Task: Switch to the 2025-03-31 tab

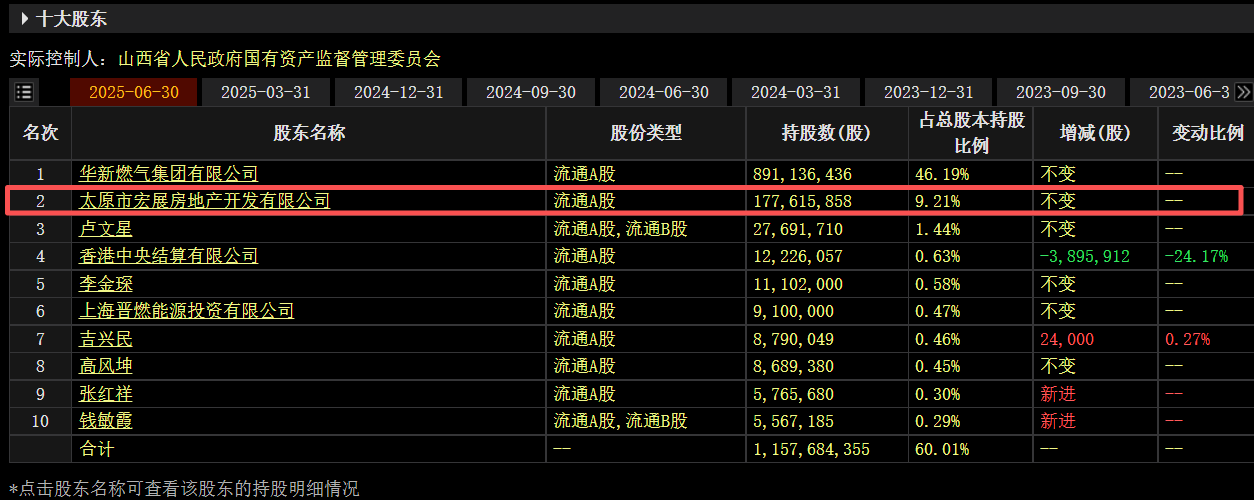Action: pos(266,92)
